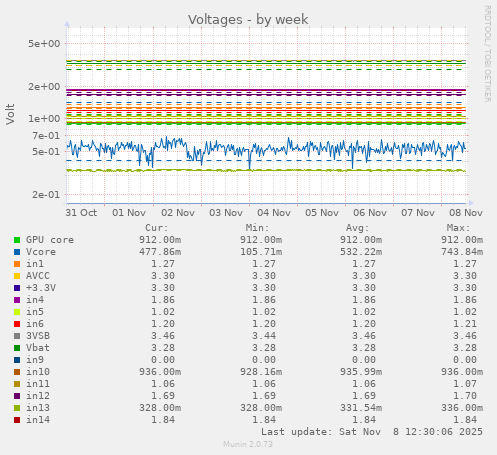Image resolution: width=497 pixels, height=455 pixels.
Task: Click the 'Last update' timestamp line
Action: pos(372,432)
